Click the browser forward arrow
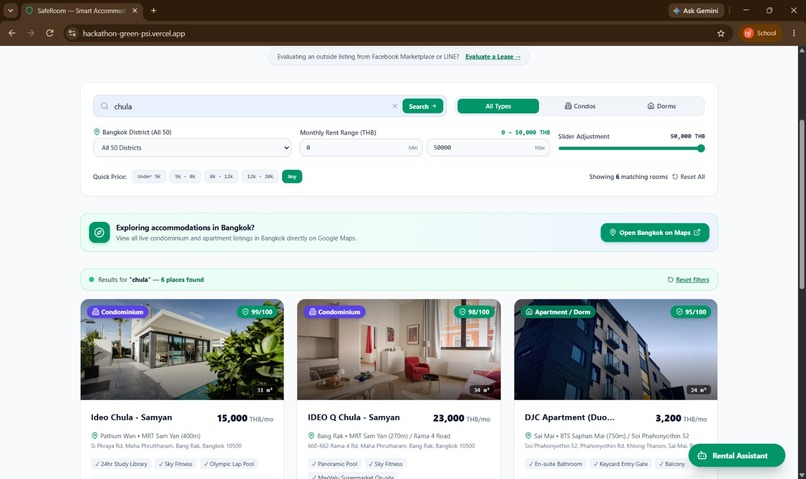The image size is (806, 479). 31,33
